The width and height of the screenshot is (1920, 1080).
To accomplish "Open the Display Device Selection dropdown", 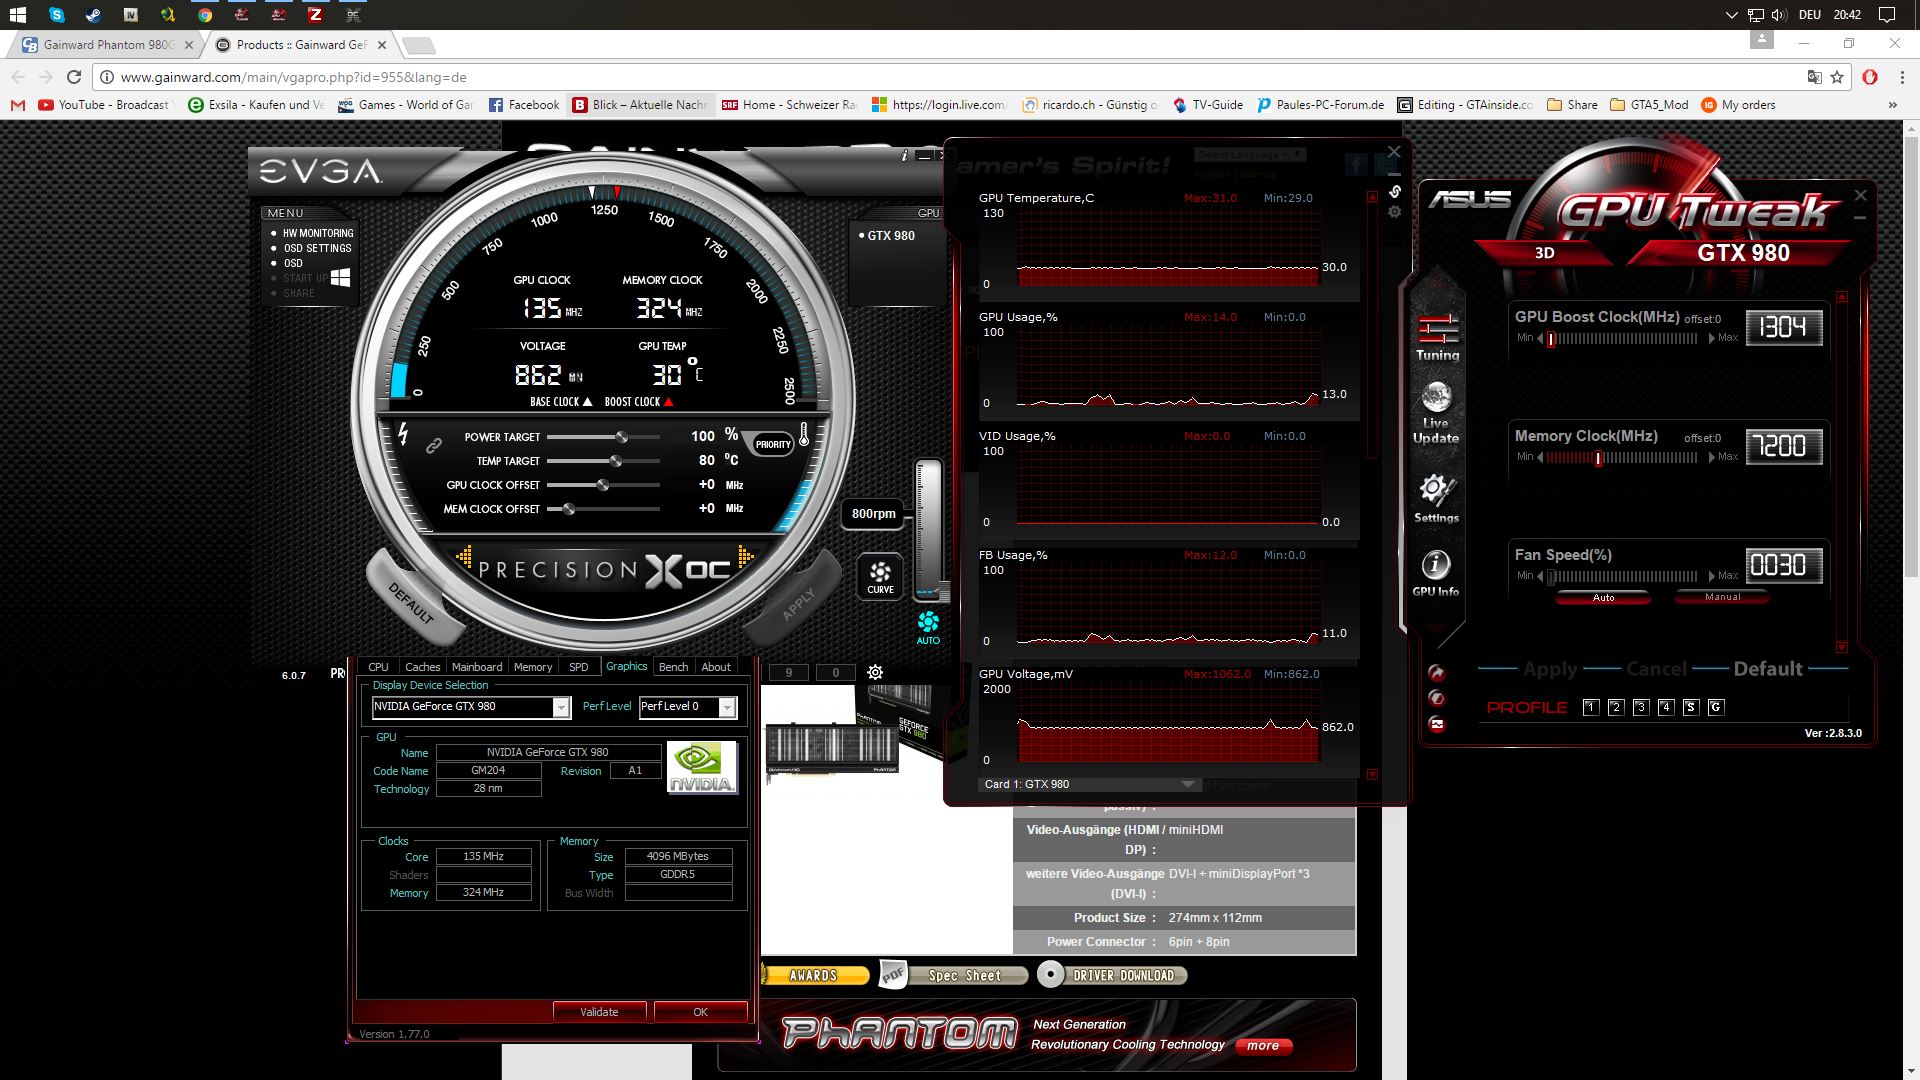I will 561,708.
